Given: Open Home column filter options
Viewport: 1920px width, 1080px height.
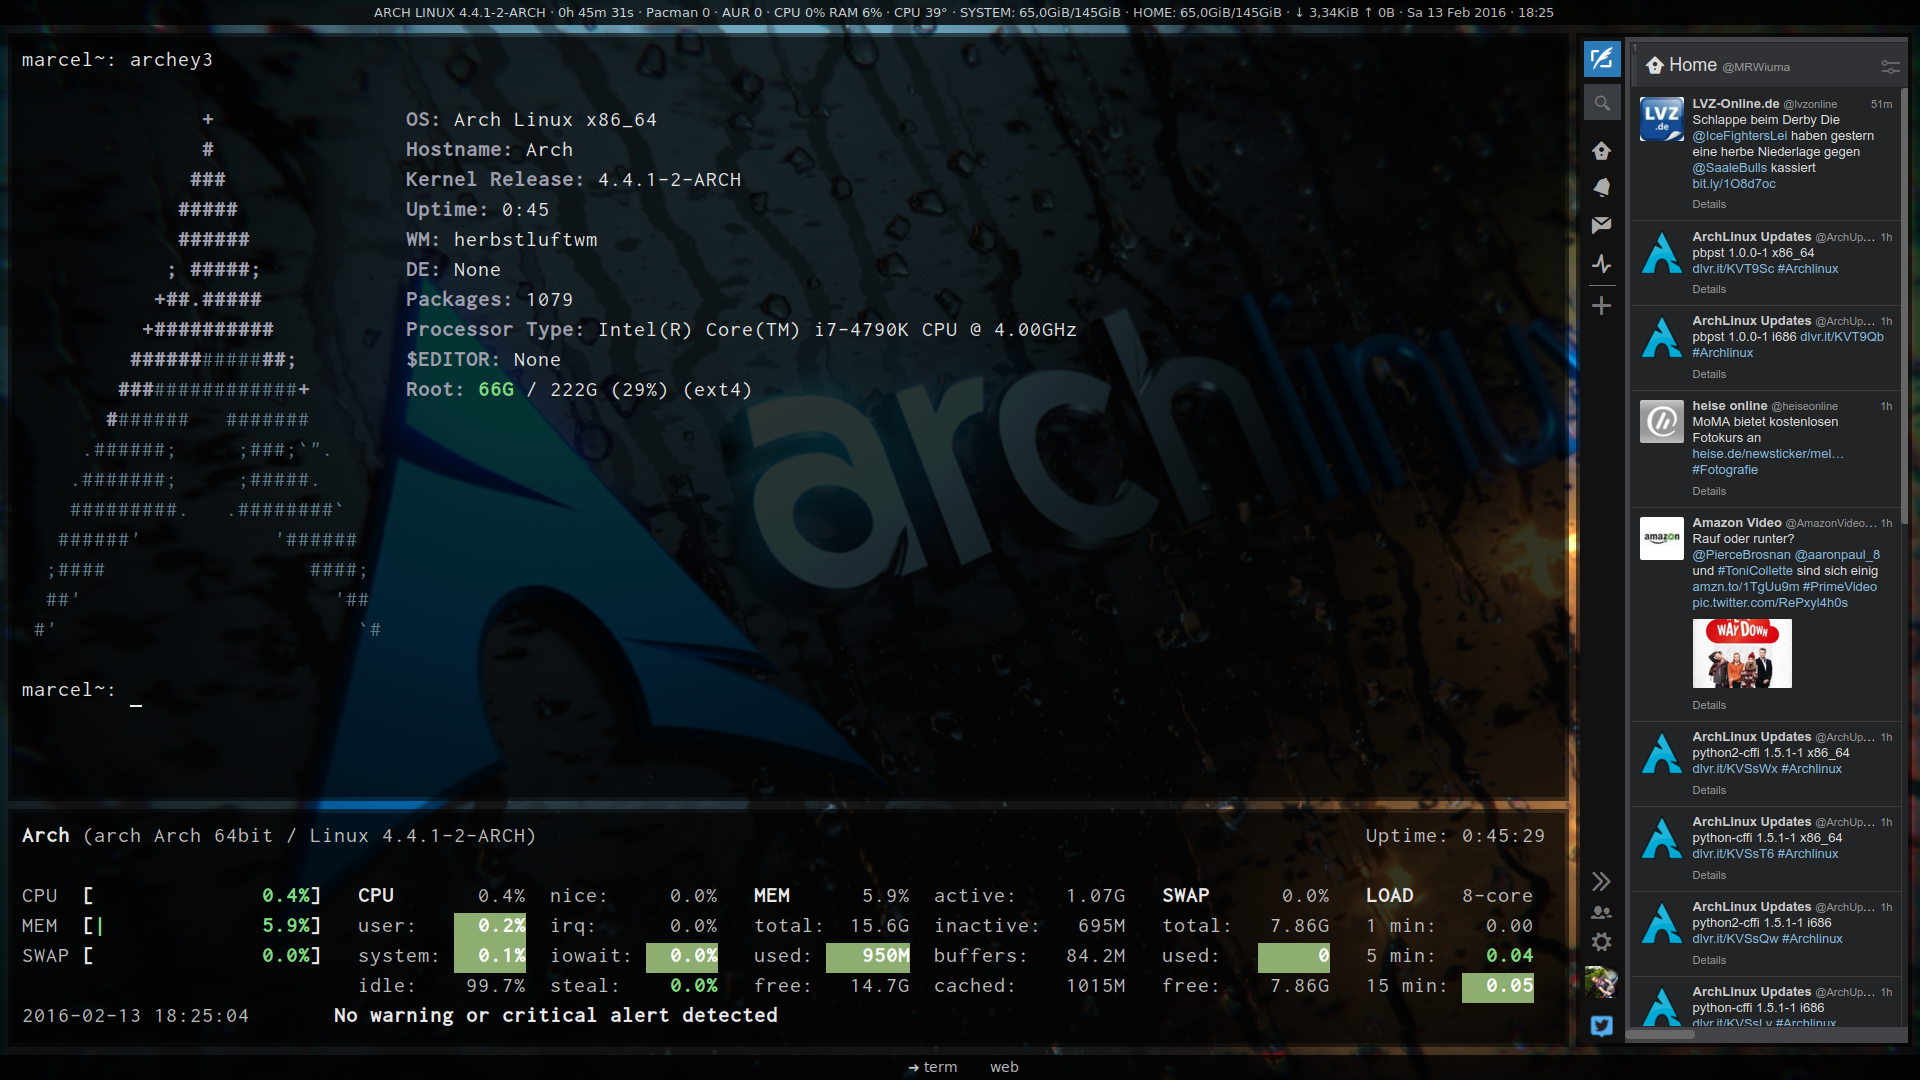Looking at the screenshot, I should 1889,67.
